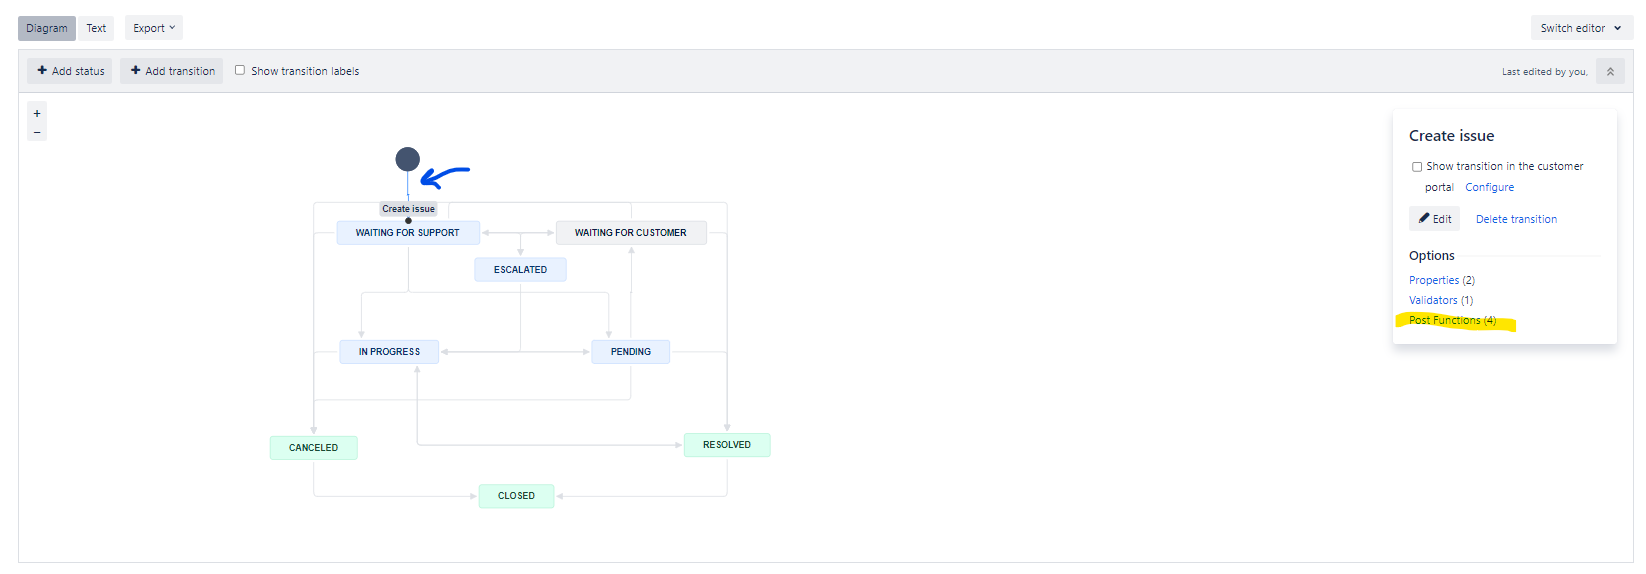Add a new transition
Image resolution: width=1646 pixels, height=574 pixels.
172,71
